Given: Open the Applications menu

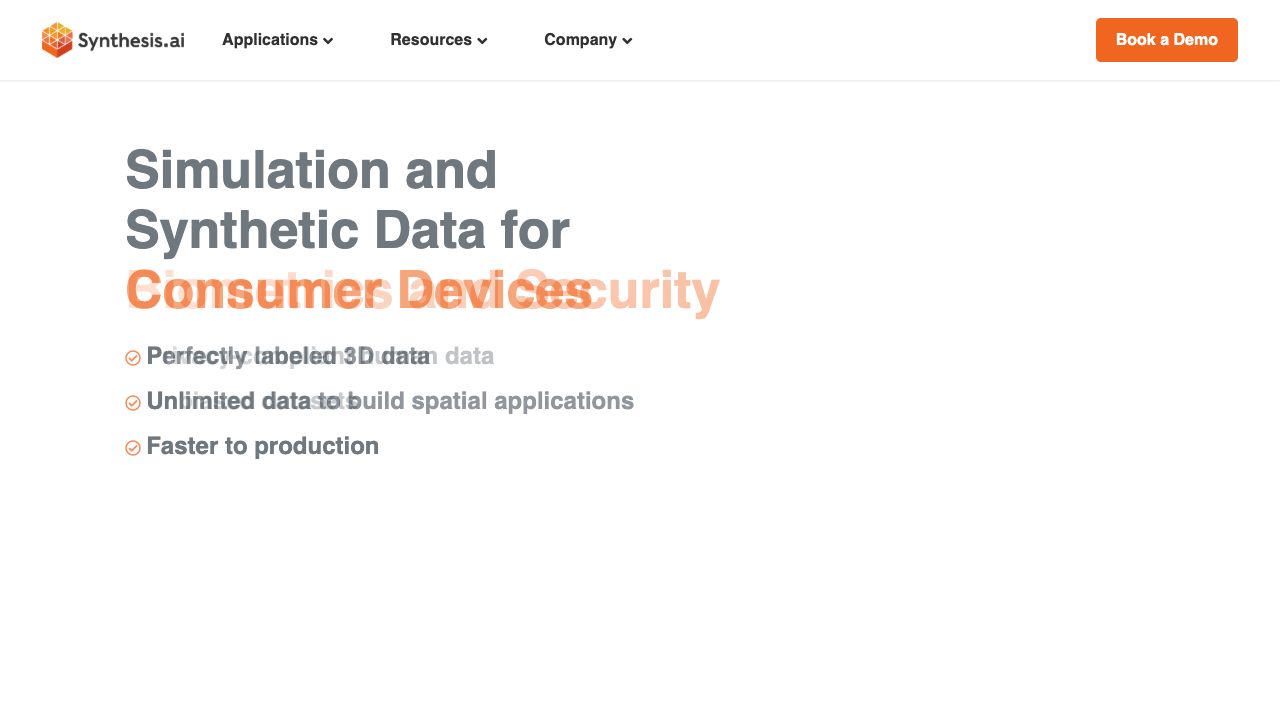Looking at the screenshot, I should (x=269, y=40).
